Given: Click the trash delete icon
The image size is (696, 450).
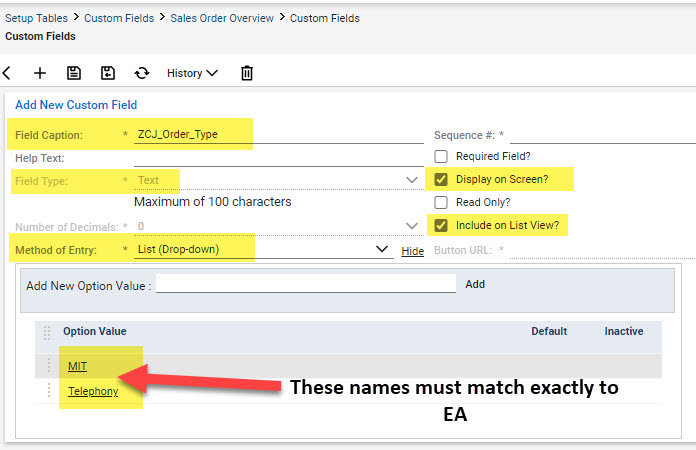Looking at the screenshot, I should pos(247,73).
